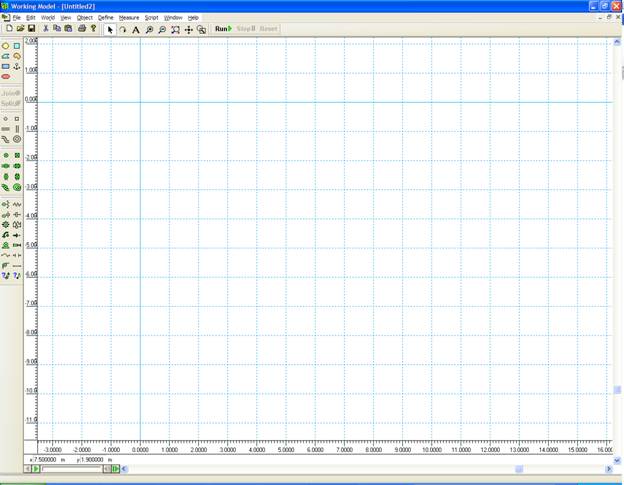624x485 pixels.
Task: Print the document using the printer icon
Action: (x=82, y=29)
